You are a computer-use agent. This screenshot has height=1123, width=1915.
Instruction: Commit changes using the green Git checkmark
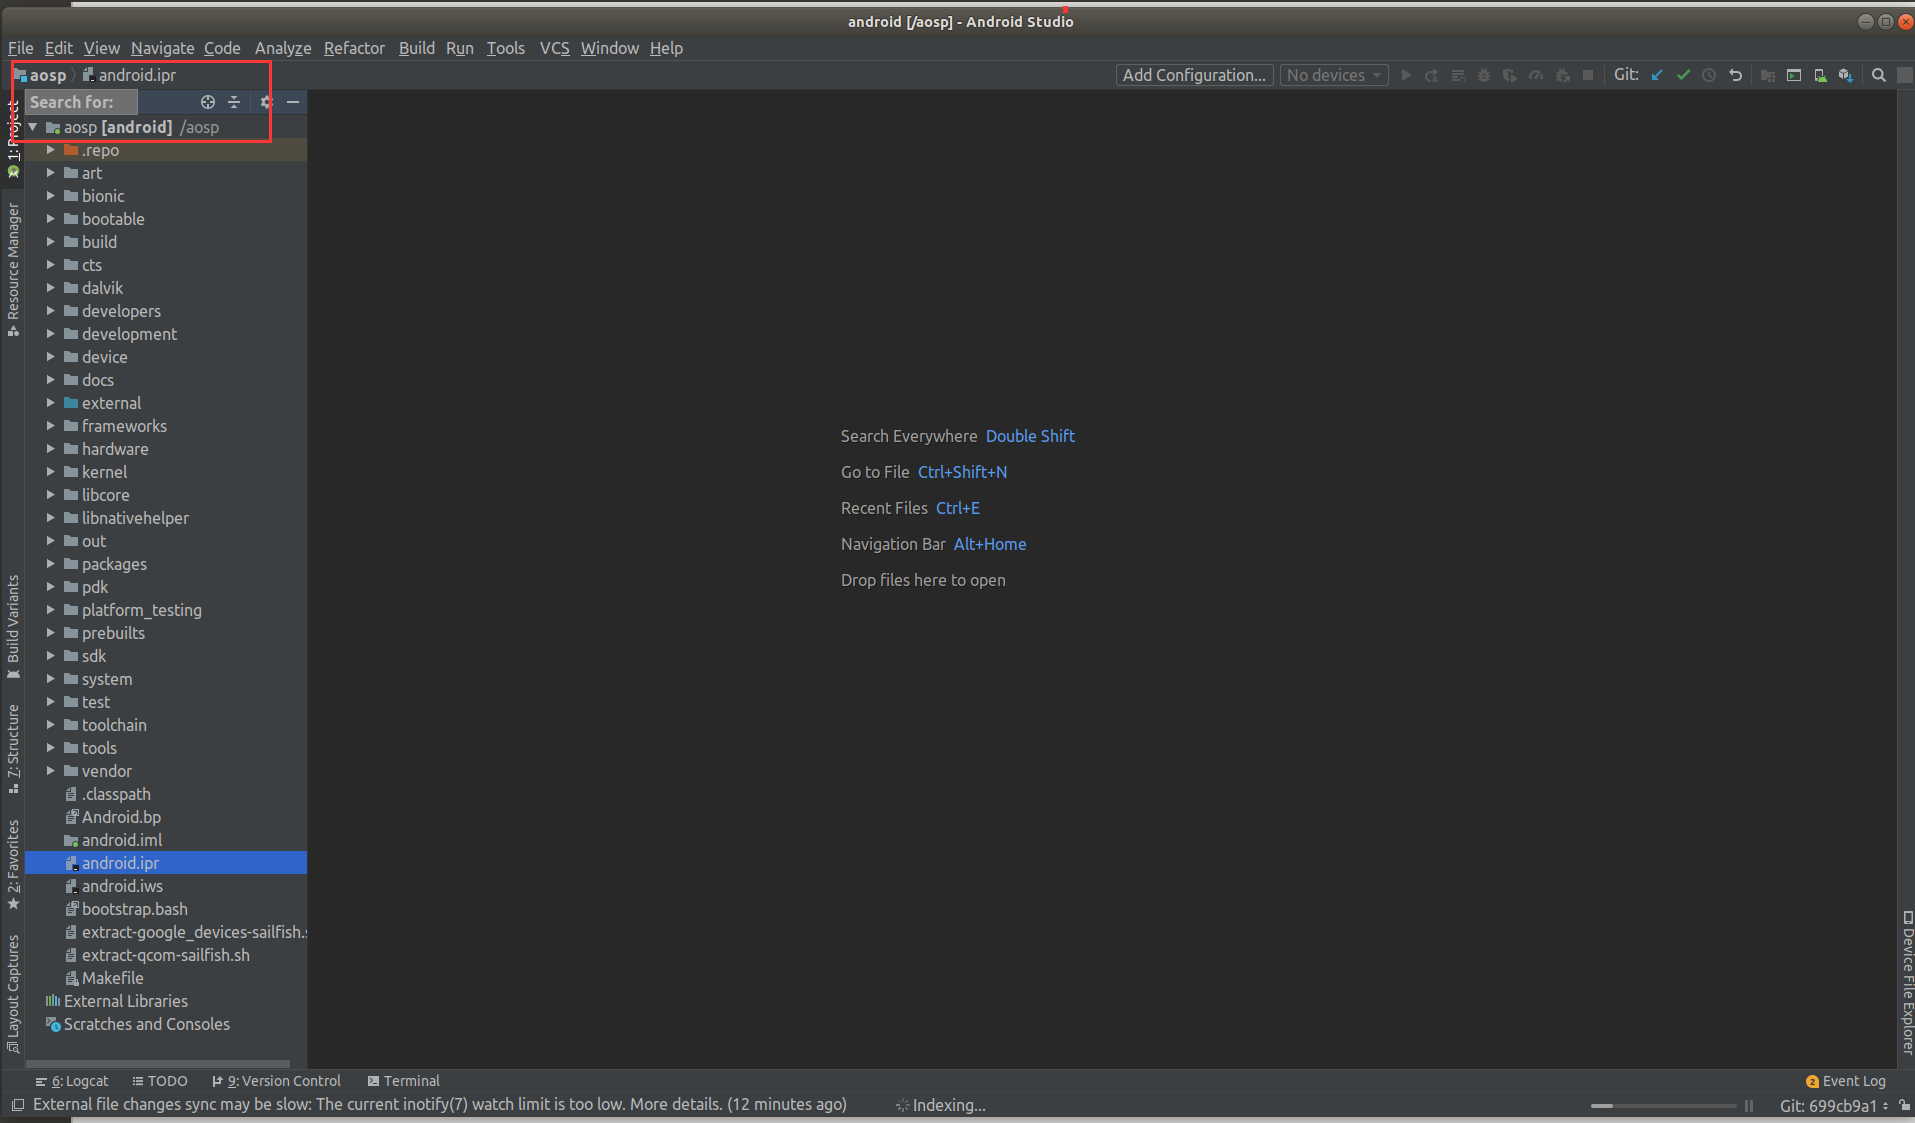(1685, 75)
